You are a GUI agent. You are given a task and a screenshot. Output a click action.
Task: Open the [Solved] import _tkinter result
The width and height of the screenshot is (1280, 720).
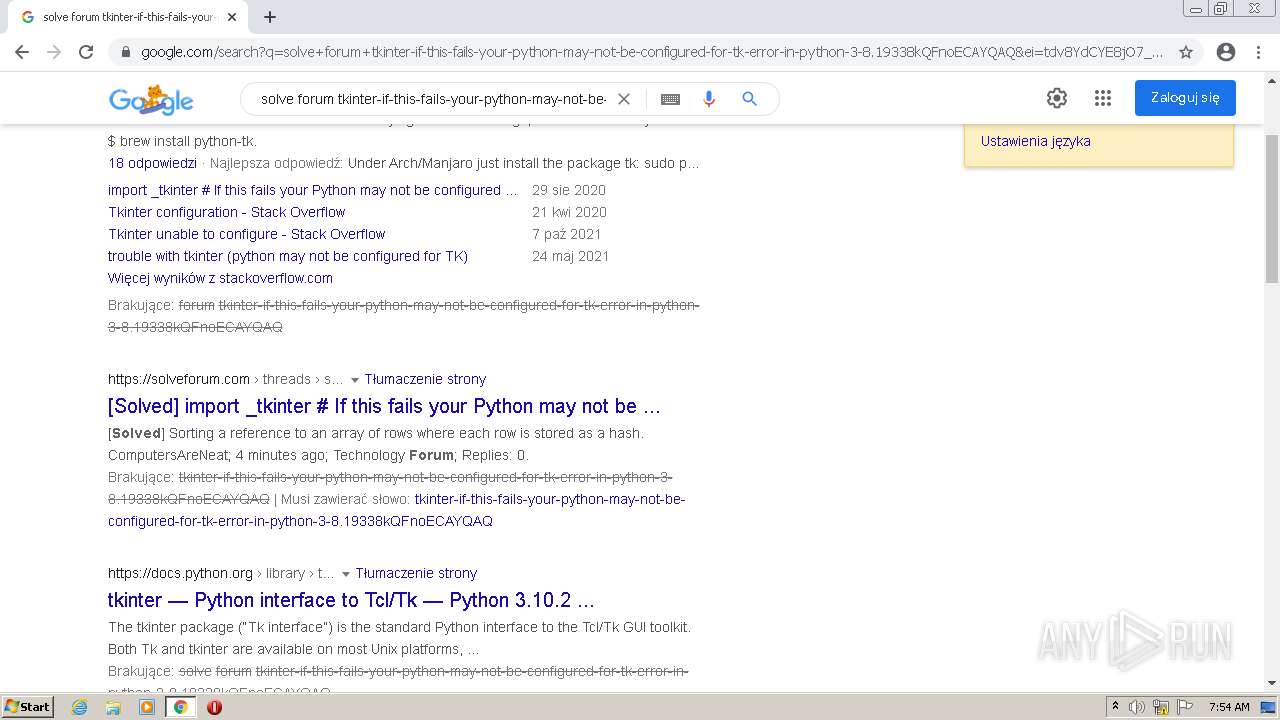pyautogui.click(x=384, y=406)
